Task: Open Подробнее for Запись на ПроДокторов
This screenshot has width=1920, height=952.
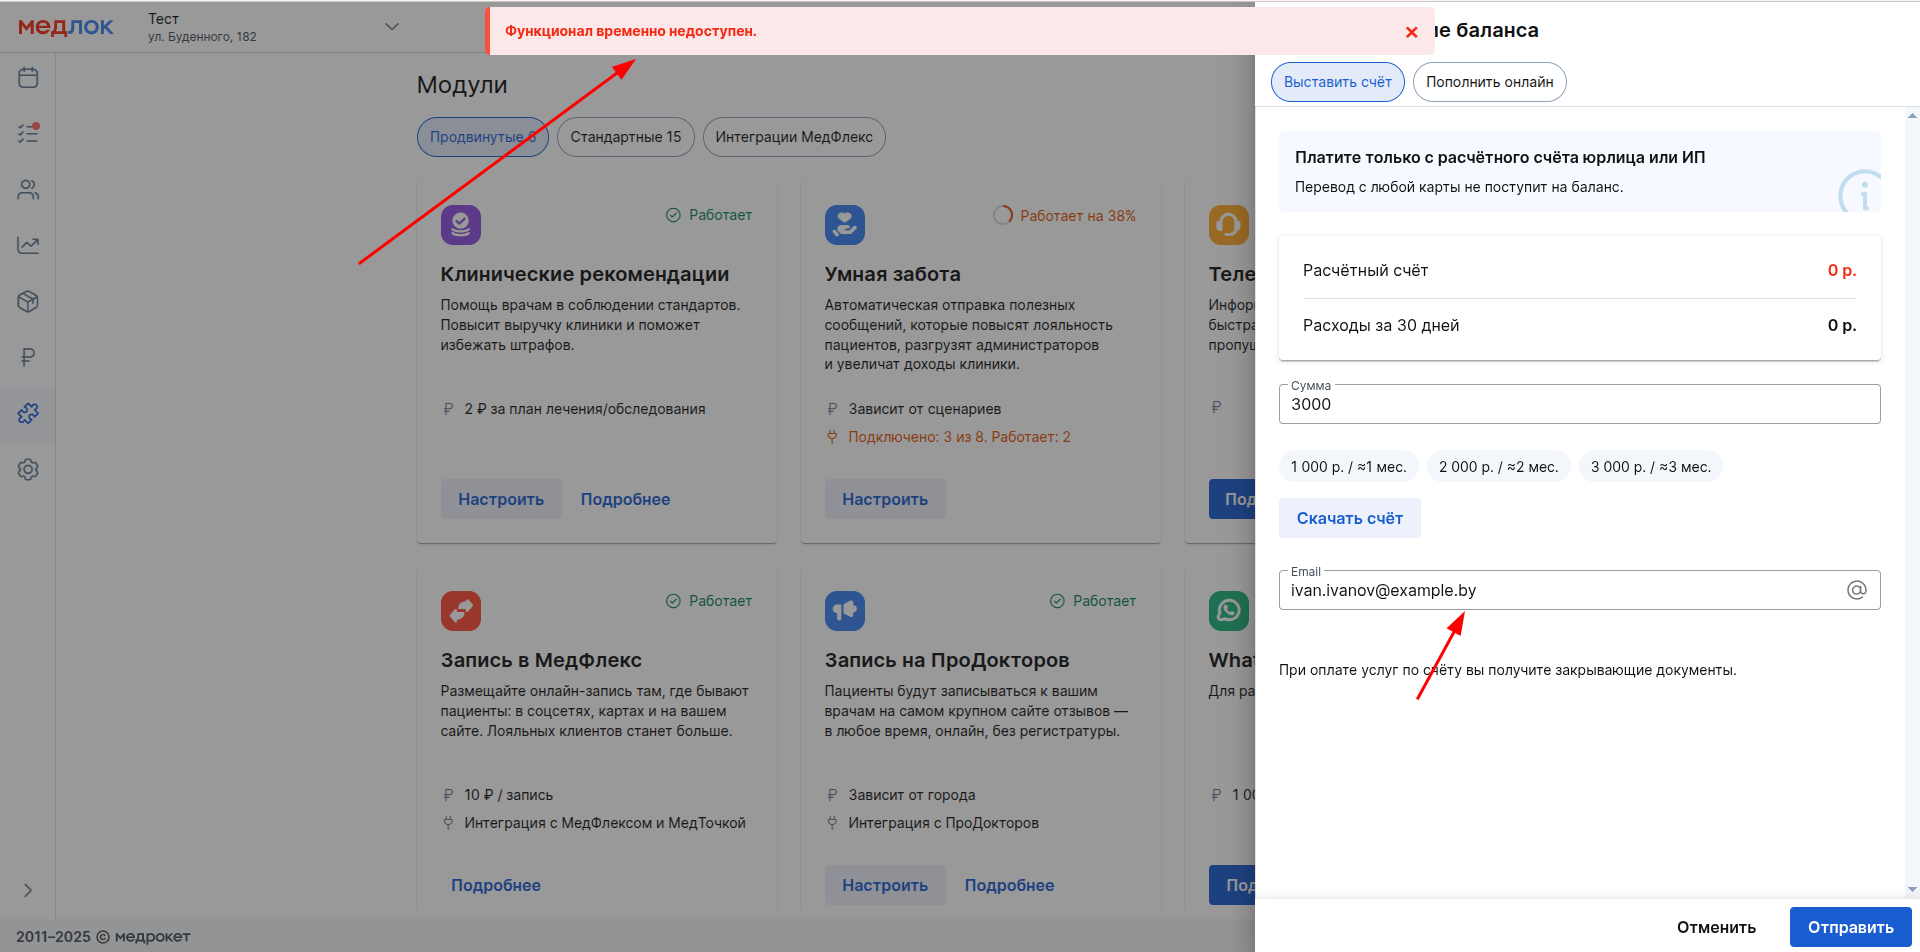Action: click(x=1010, y=885)
